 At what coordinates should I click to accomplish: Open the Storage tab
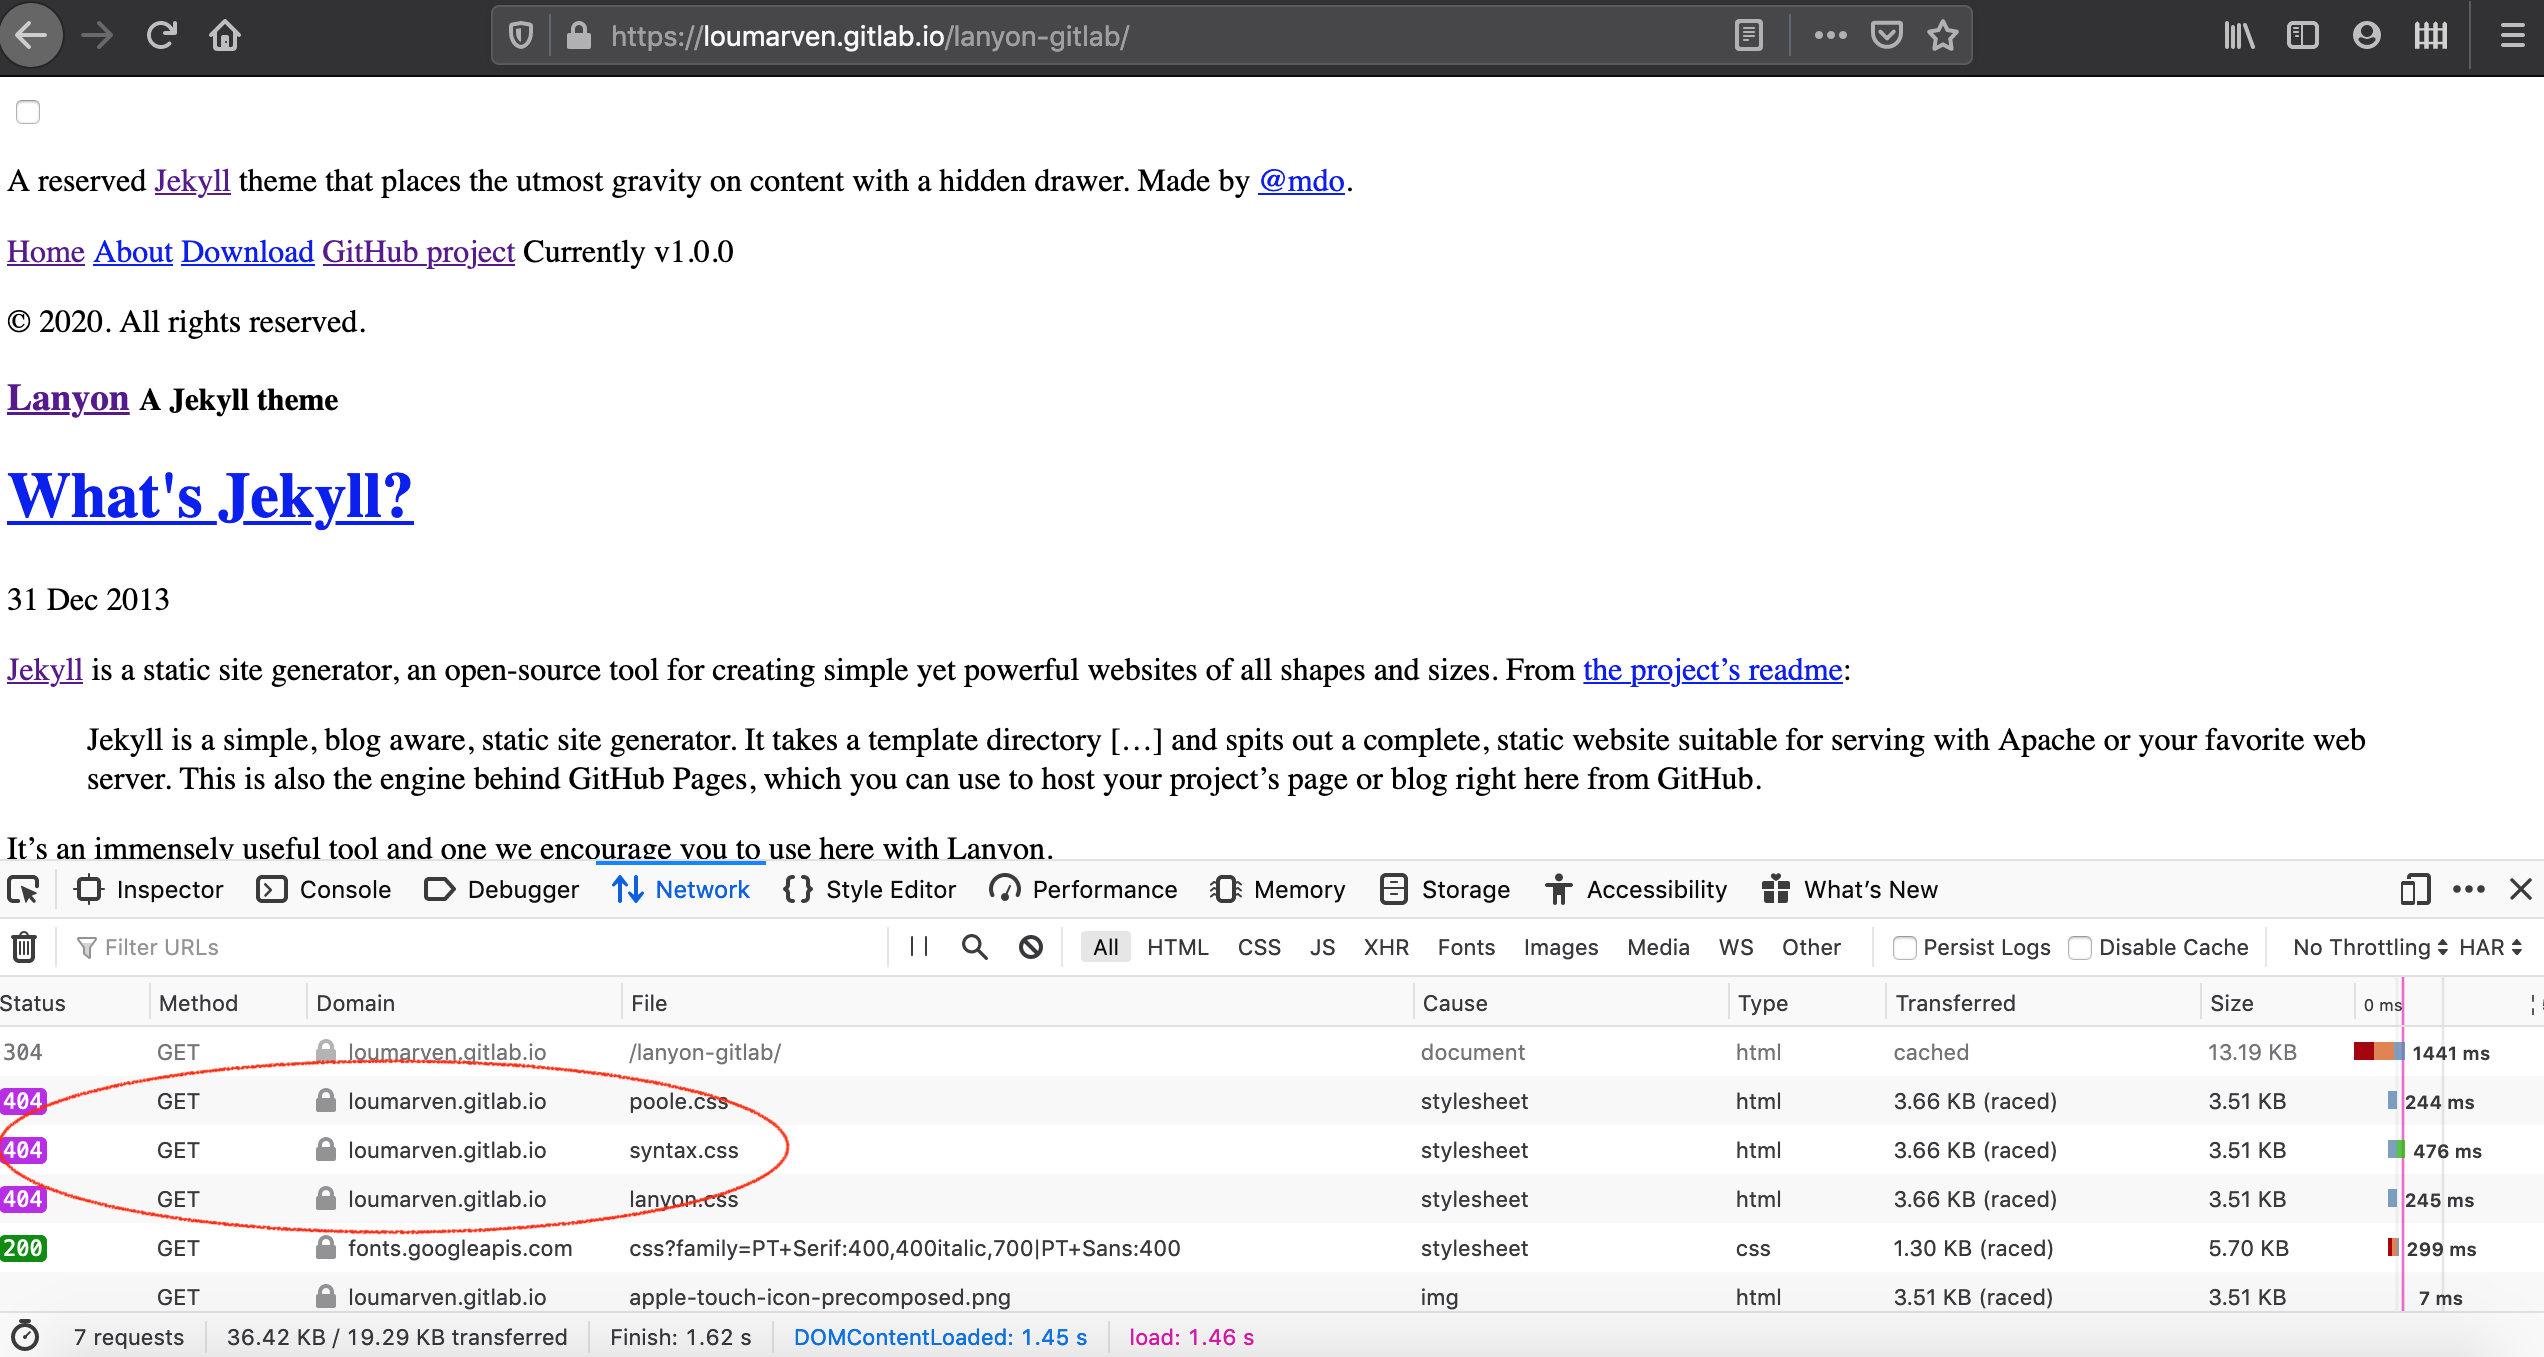coord(1445,889)
